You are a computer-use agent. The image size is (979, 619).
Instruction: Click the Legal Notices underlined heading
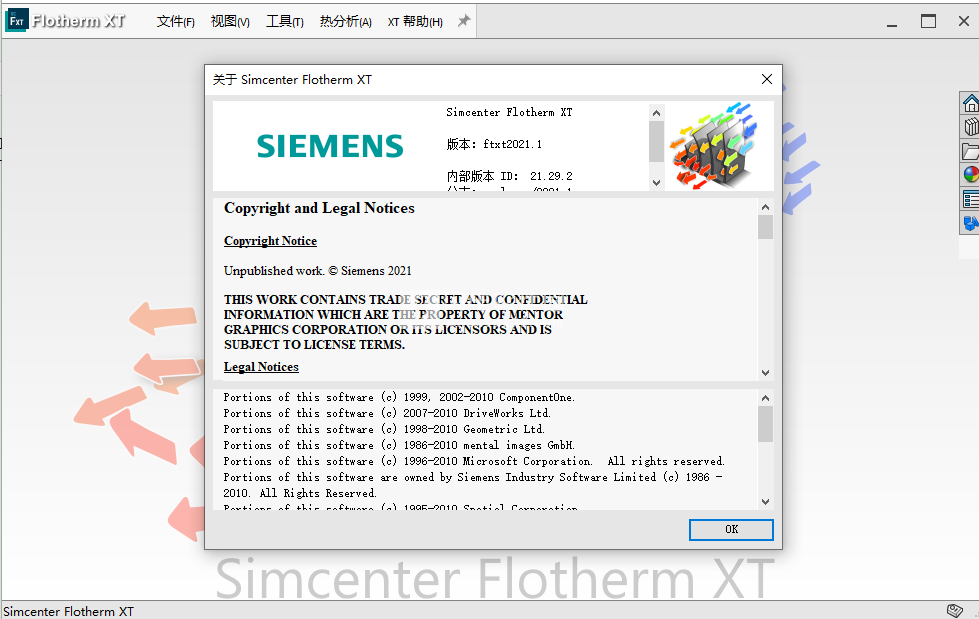[261, 367]
